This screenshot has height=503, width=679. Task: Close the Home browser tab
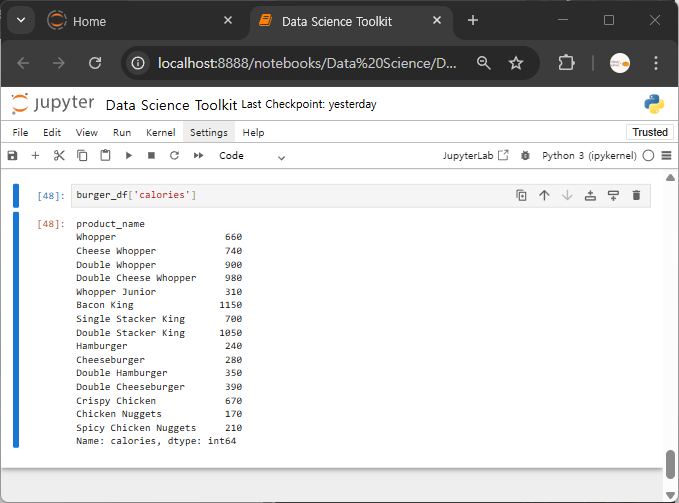228,20
